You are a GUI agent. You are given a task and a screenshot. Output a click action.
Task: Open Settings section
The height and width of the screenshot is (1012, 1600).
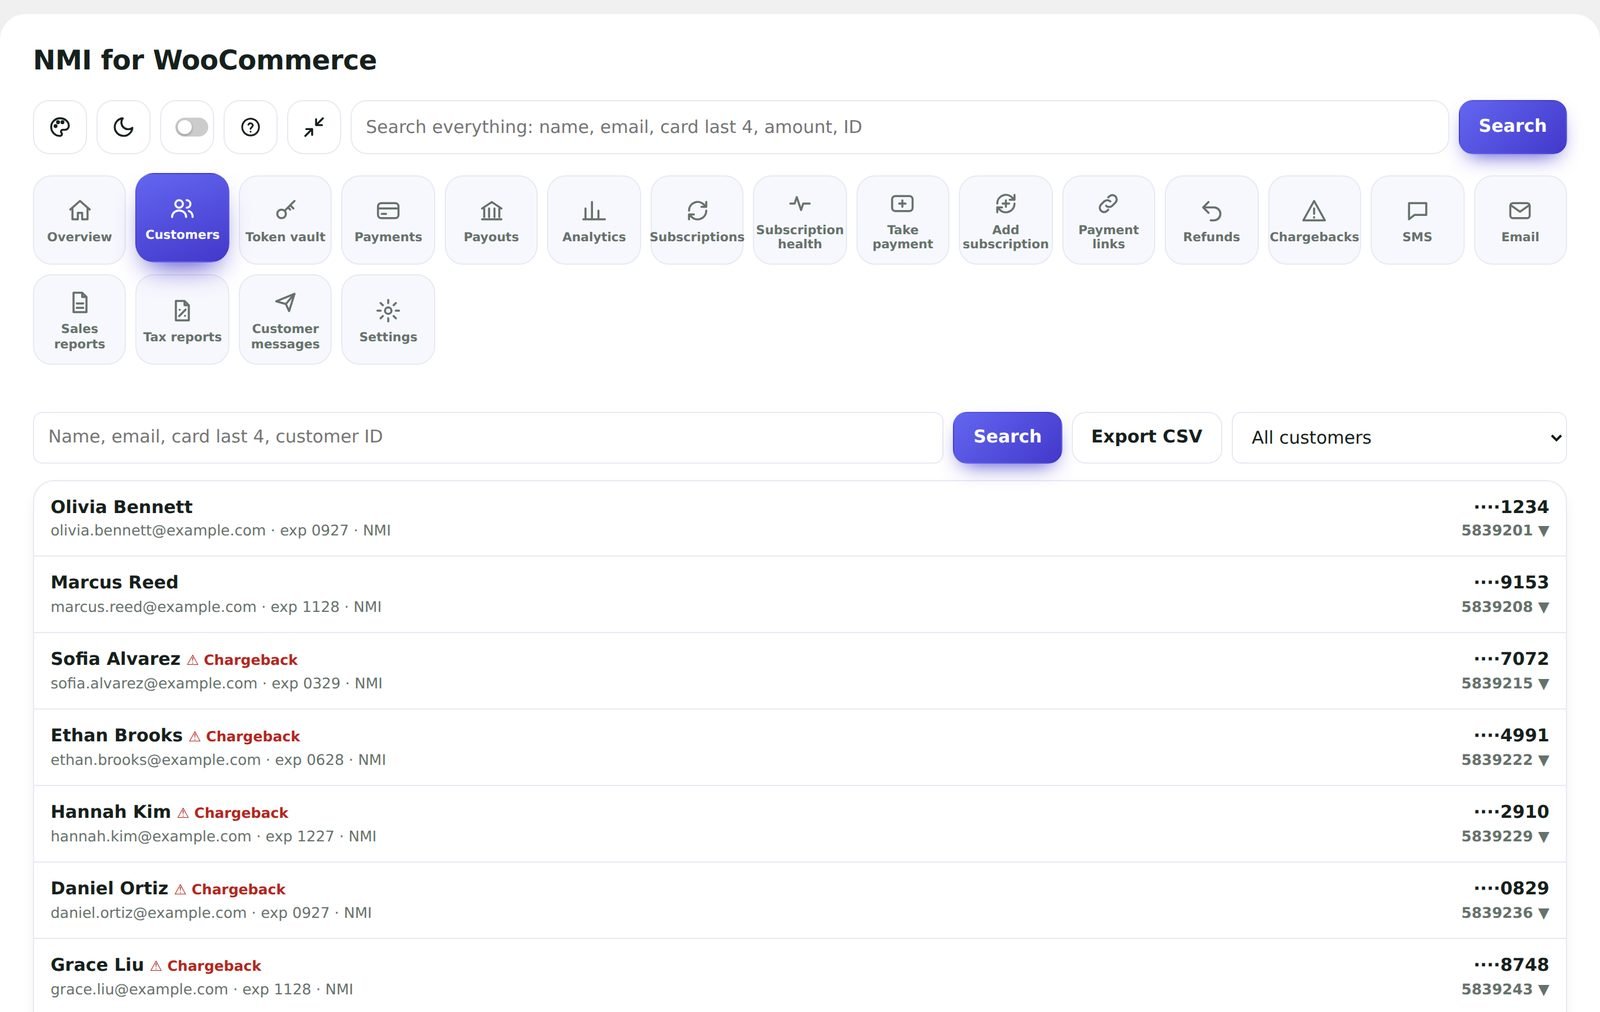(388, 320)
